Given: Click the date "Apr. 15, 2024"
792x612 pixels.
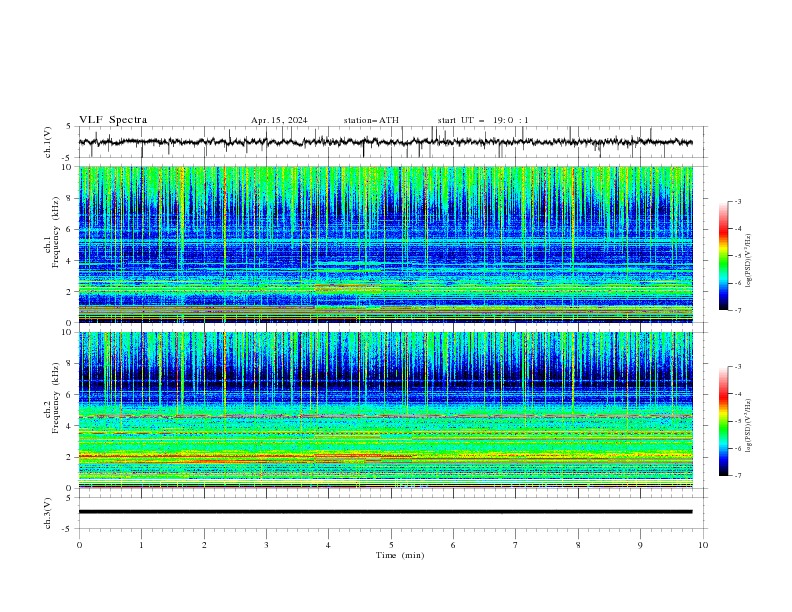Looking at the screenshot, I should (279, 120).
